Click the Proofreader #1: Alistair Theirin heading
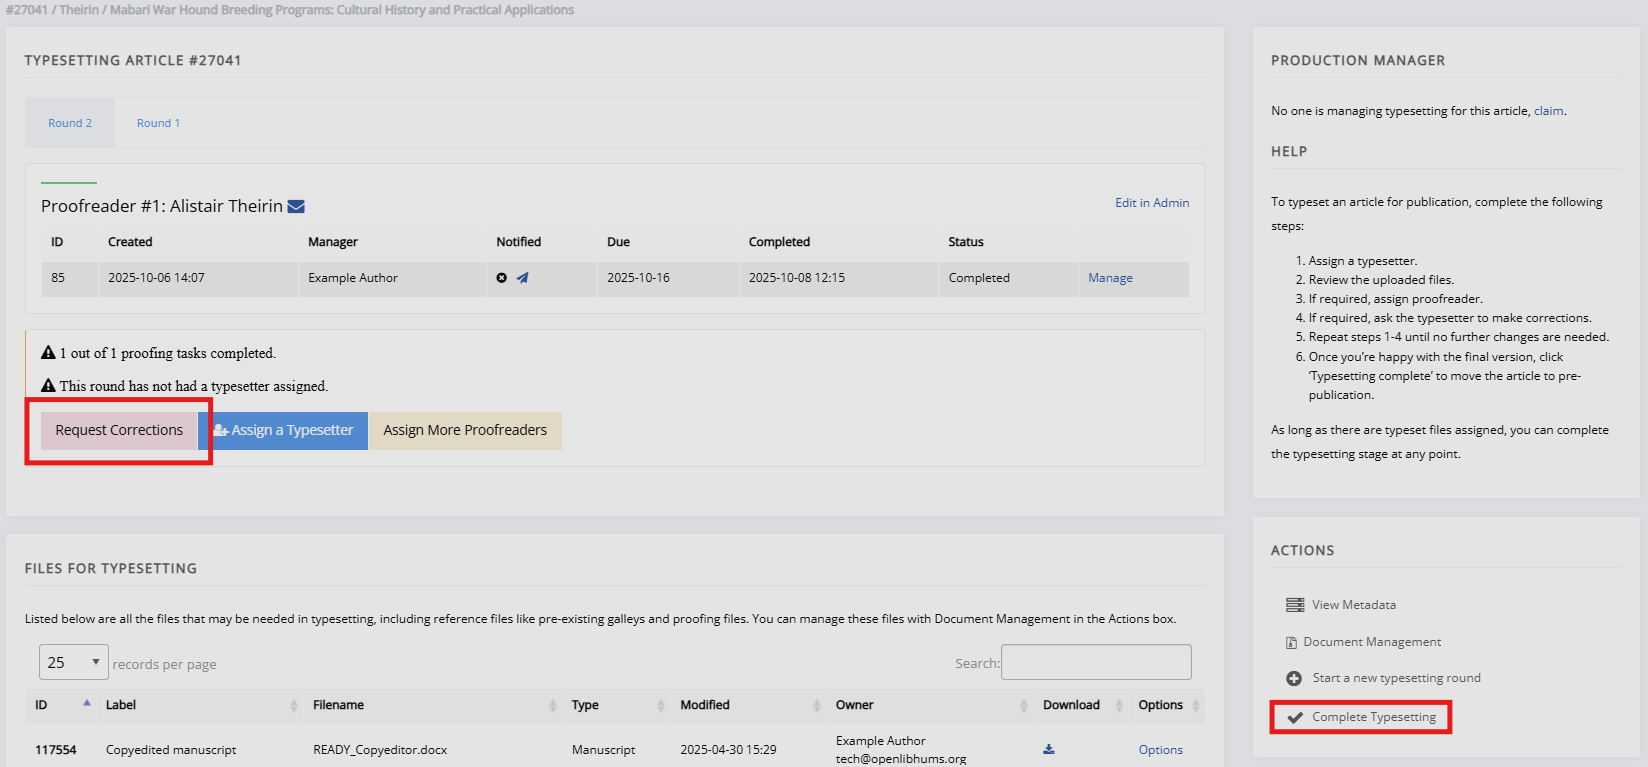1648x767 pixels. [x=162, y=206]
